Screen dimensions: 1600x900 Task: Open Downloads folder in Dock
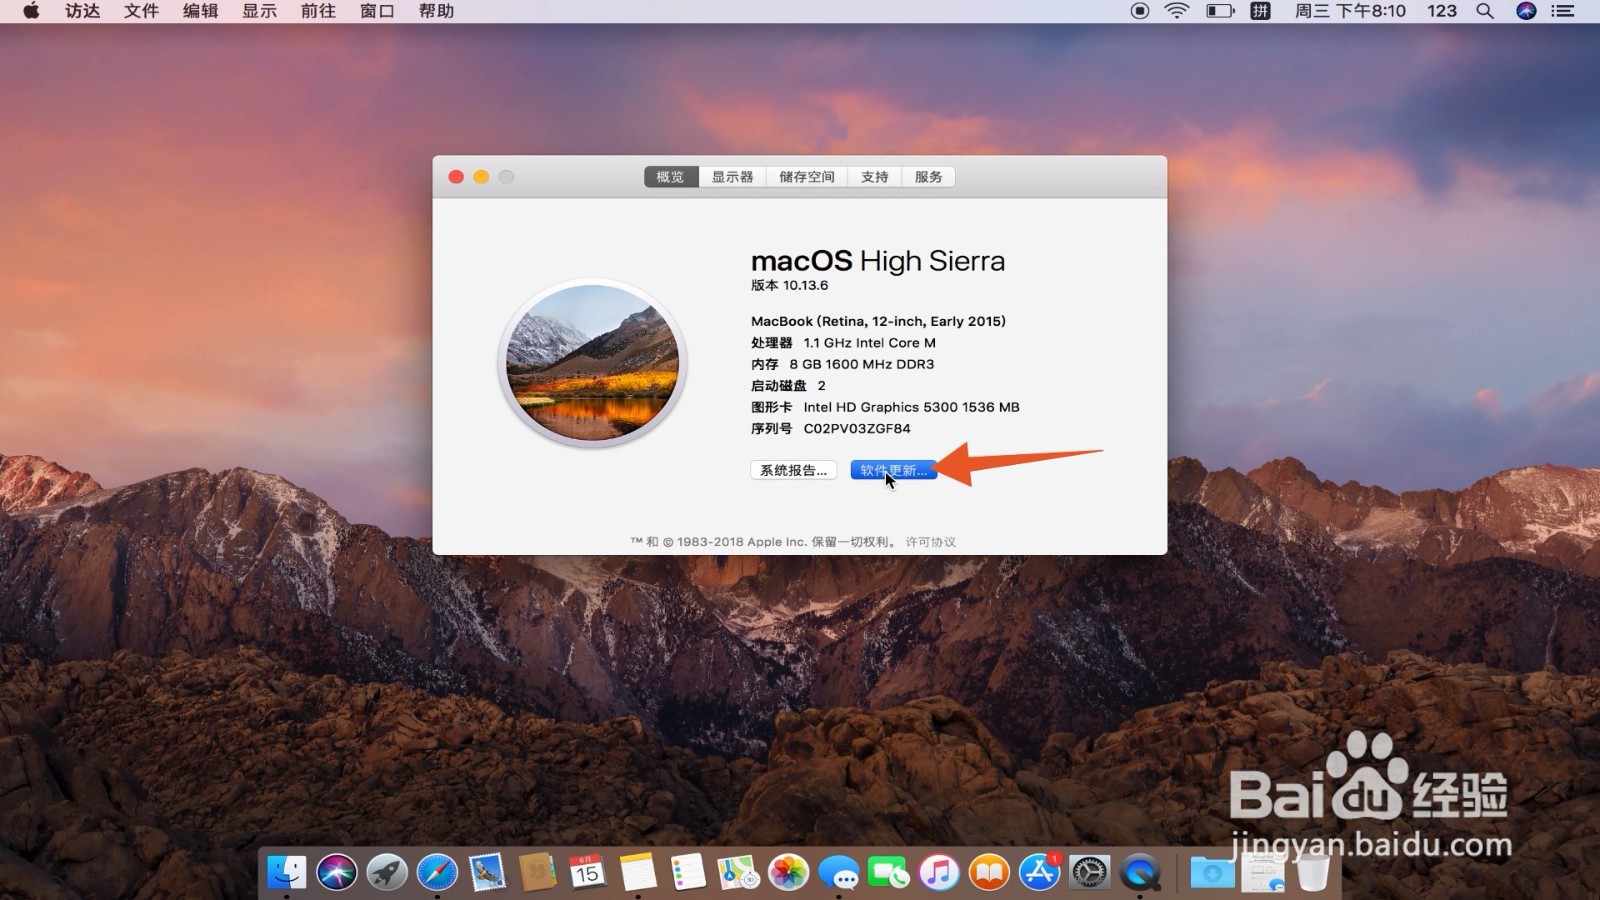(x=1212, y=872)
